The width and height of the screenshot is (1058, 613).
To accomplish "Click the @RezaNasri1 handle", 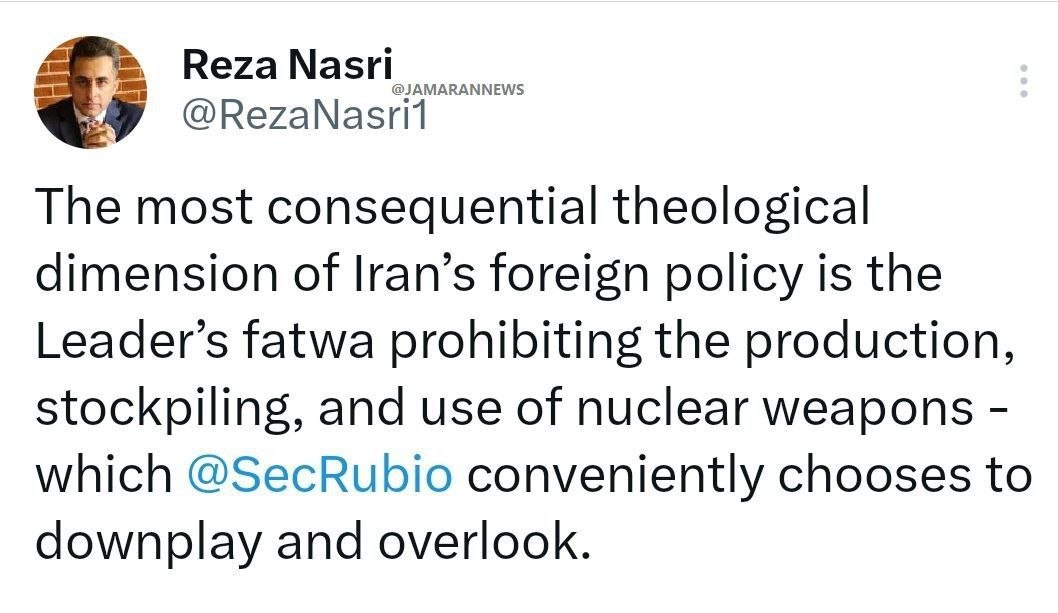I will pos(304,115).
